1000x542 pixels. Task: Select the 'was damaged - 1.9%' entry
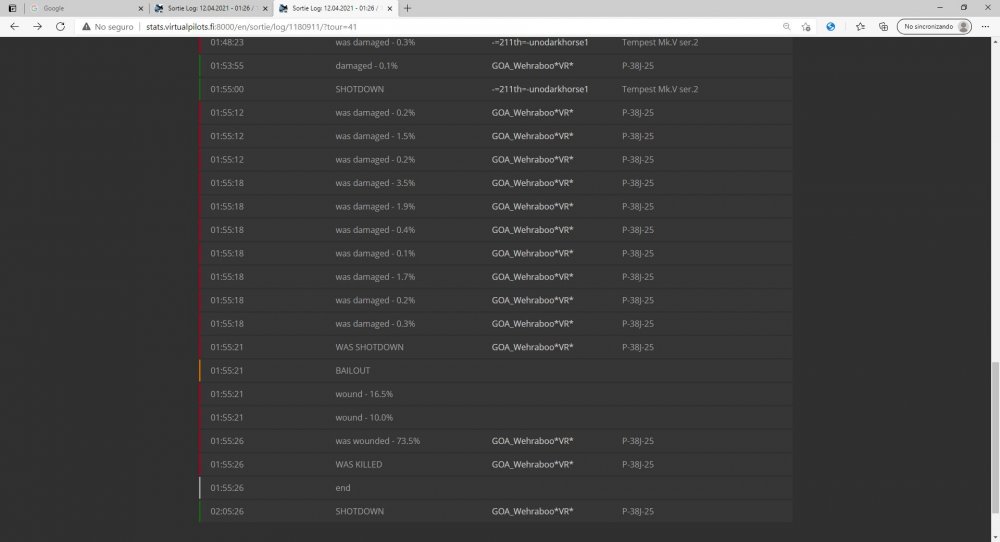point(375,207)
